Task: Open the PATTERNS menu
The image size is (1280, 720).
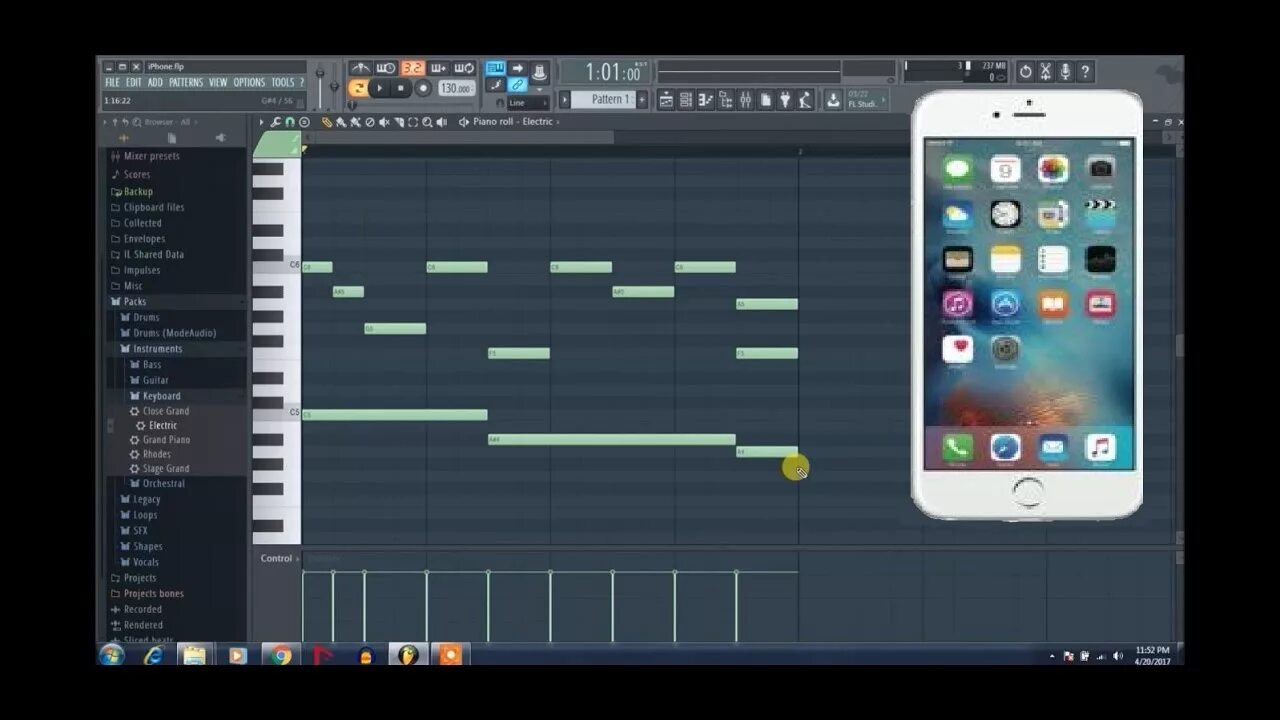Action: 186,83
